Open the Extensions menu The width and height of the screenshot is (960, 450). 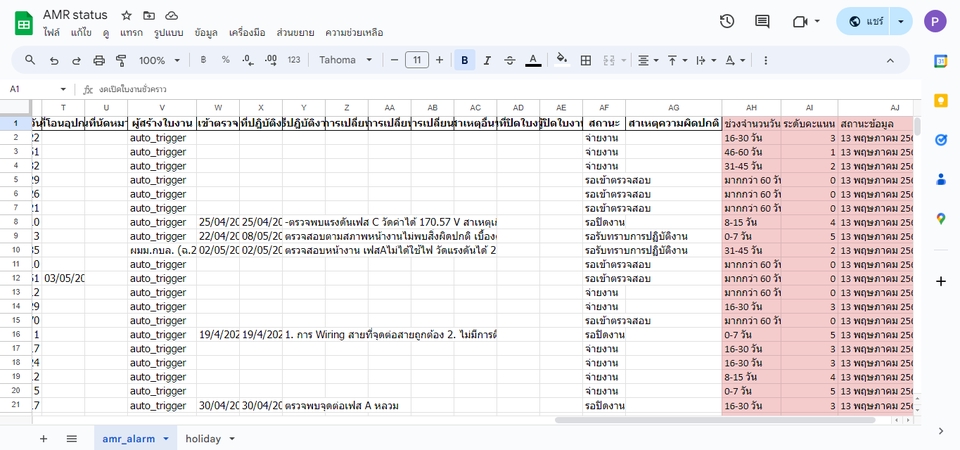pyautogui.click(x=296, y=33)
